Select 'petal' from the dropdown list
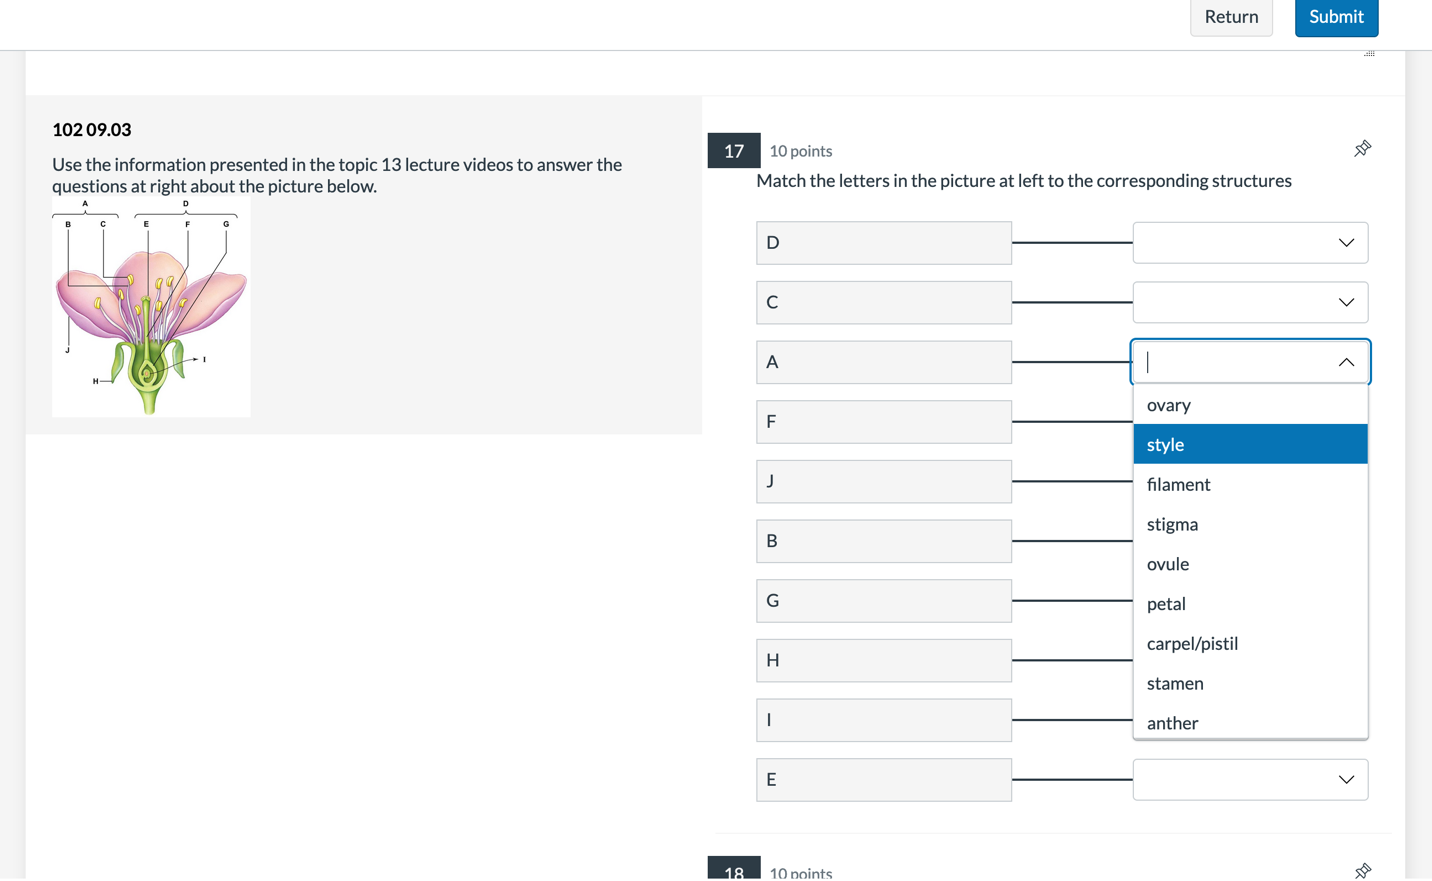Screen dimensions: 1432x881 pyautogui.click(x=1167, y=604)
